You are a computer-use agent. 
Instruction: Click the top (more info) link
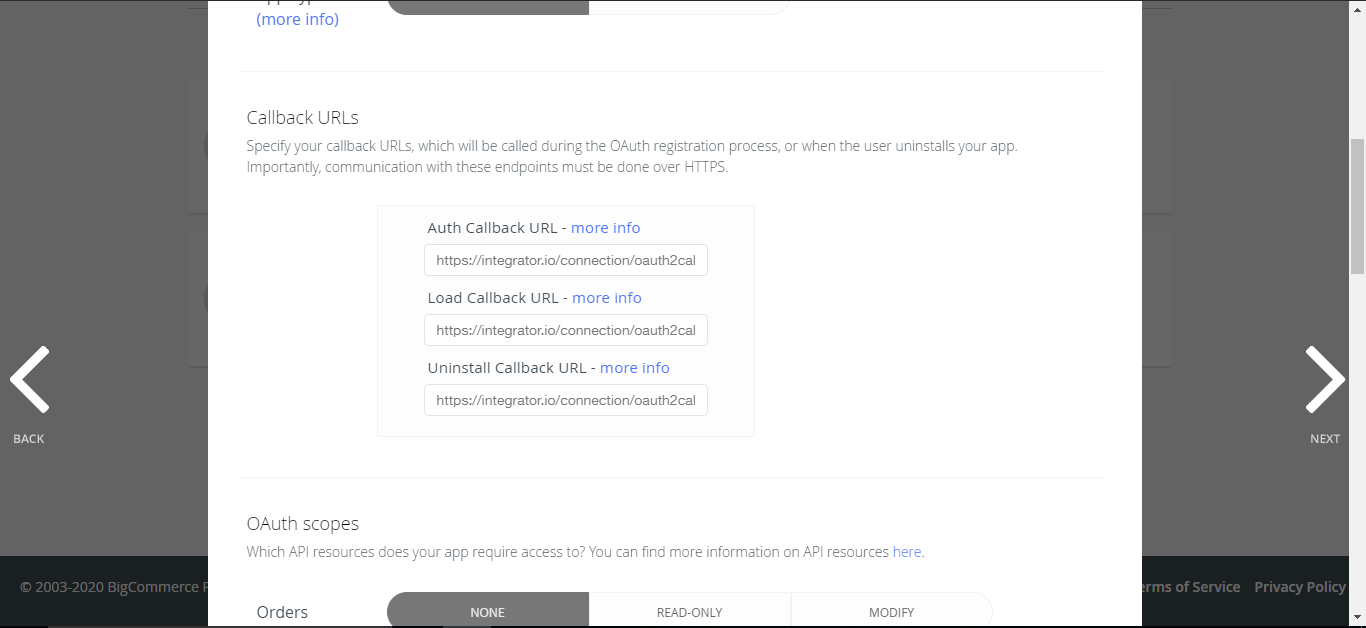click(x=297, y=19)
